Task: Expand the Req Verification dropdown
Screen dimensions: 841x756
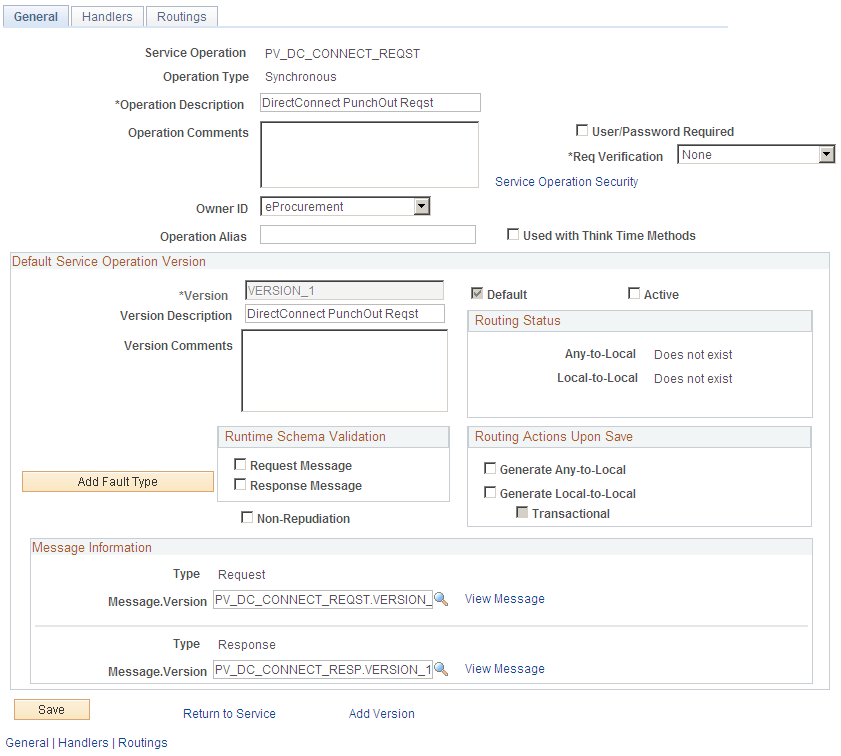Action: click(827, 155)
